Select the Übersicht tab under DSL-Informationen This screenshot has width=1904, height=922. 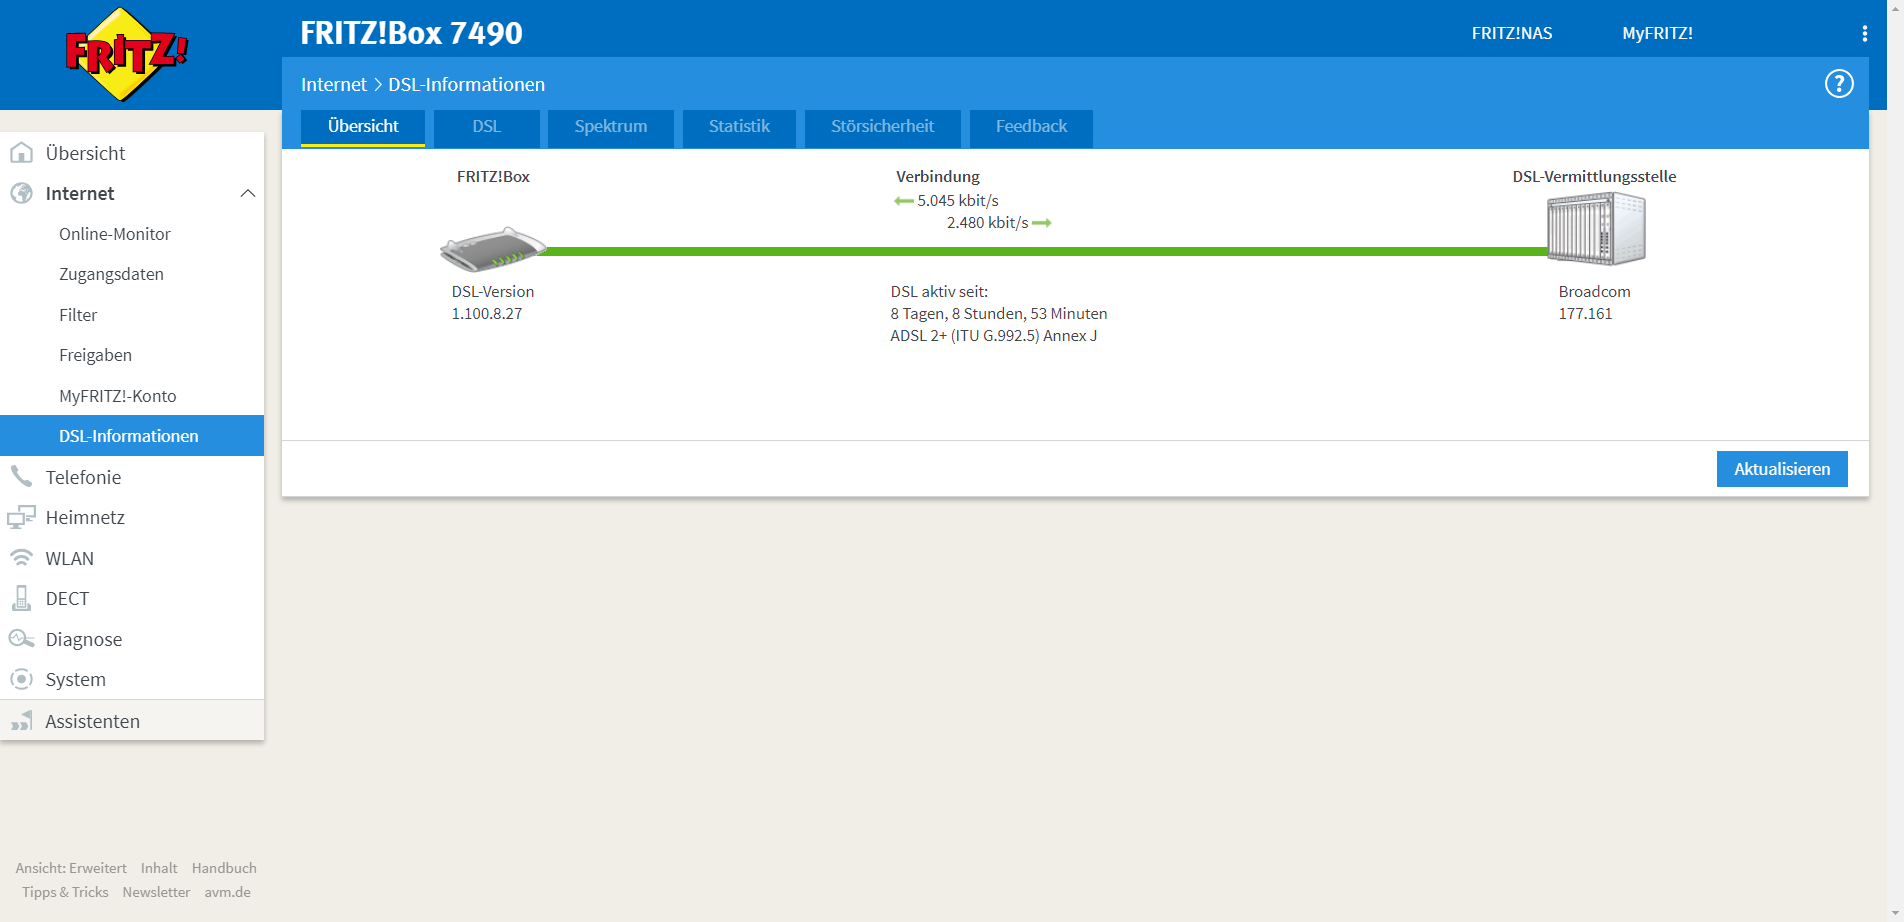(363, 127)
